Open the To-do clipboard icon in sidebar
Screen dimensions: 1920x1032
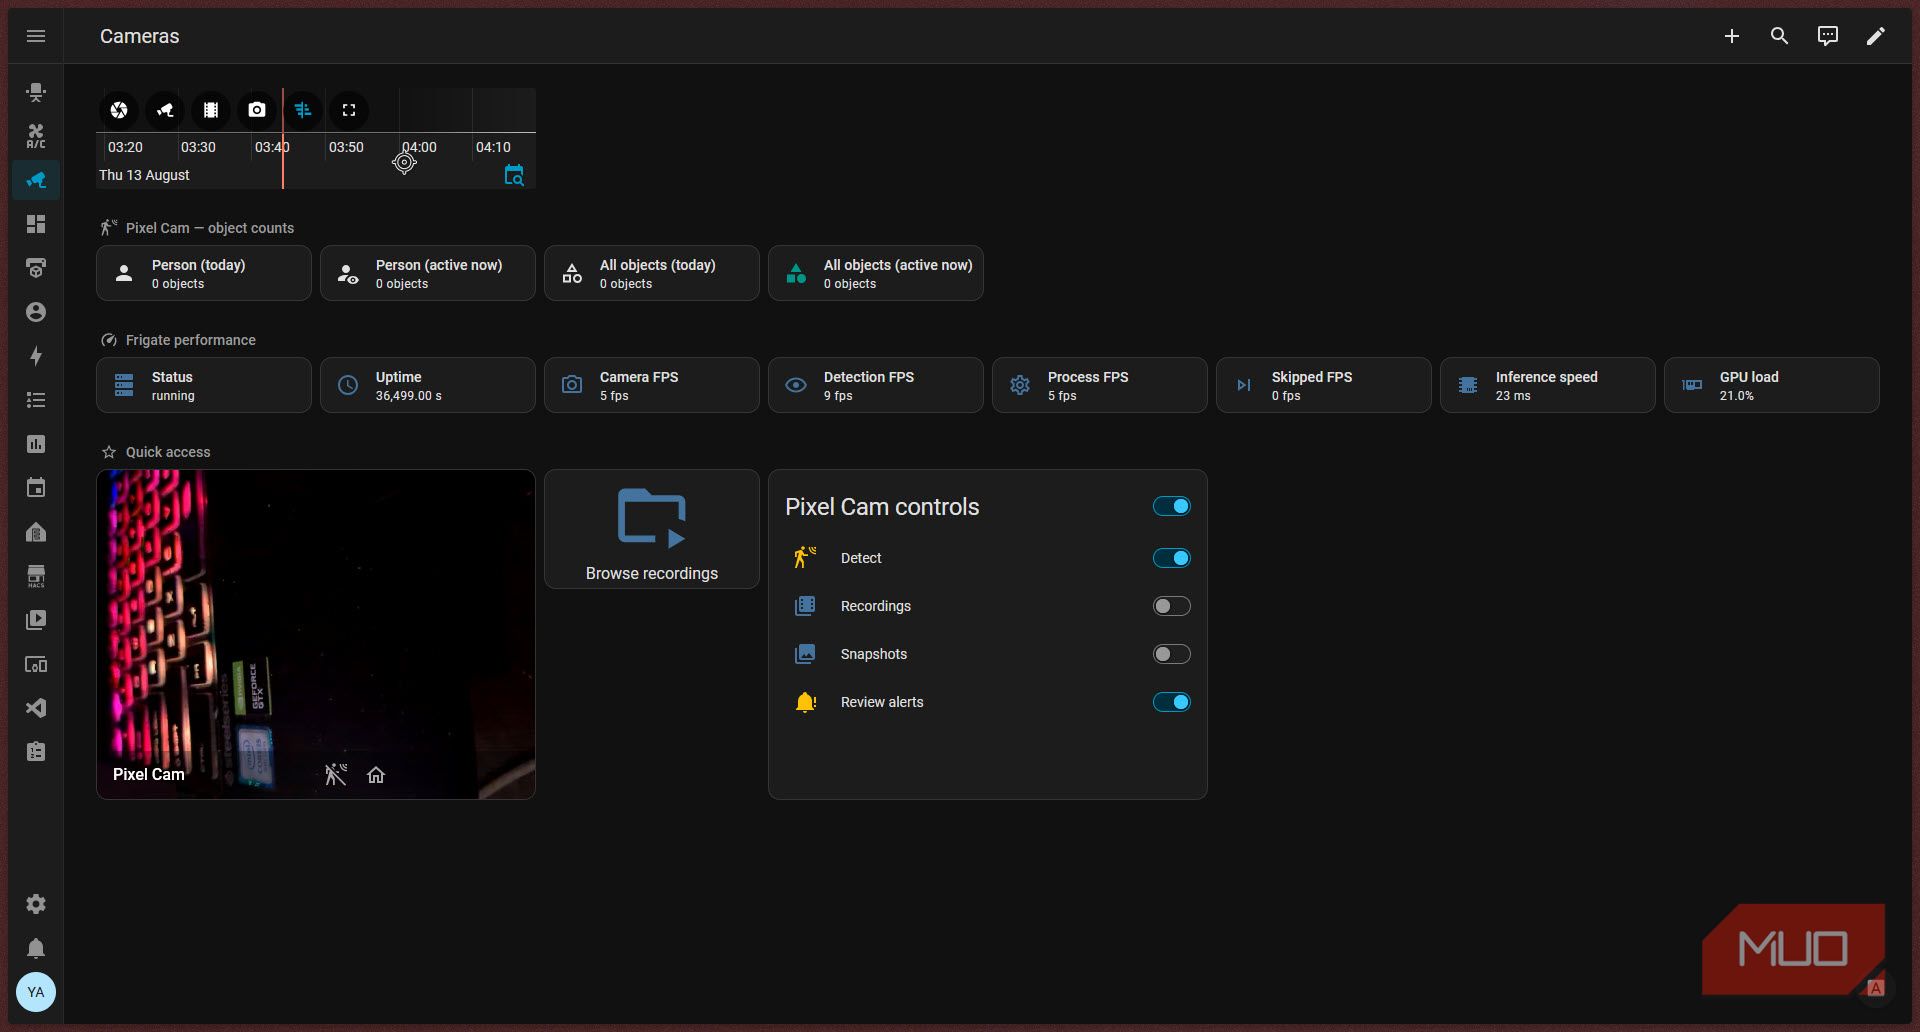(36, 752)
